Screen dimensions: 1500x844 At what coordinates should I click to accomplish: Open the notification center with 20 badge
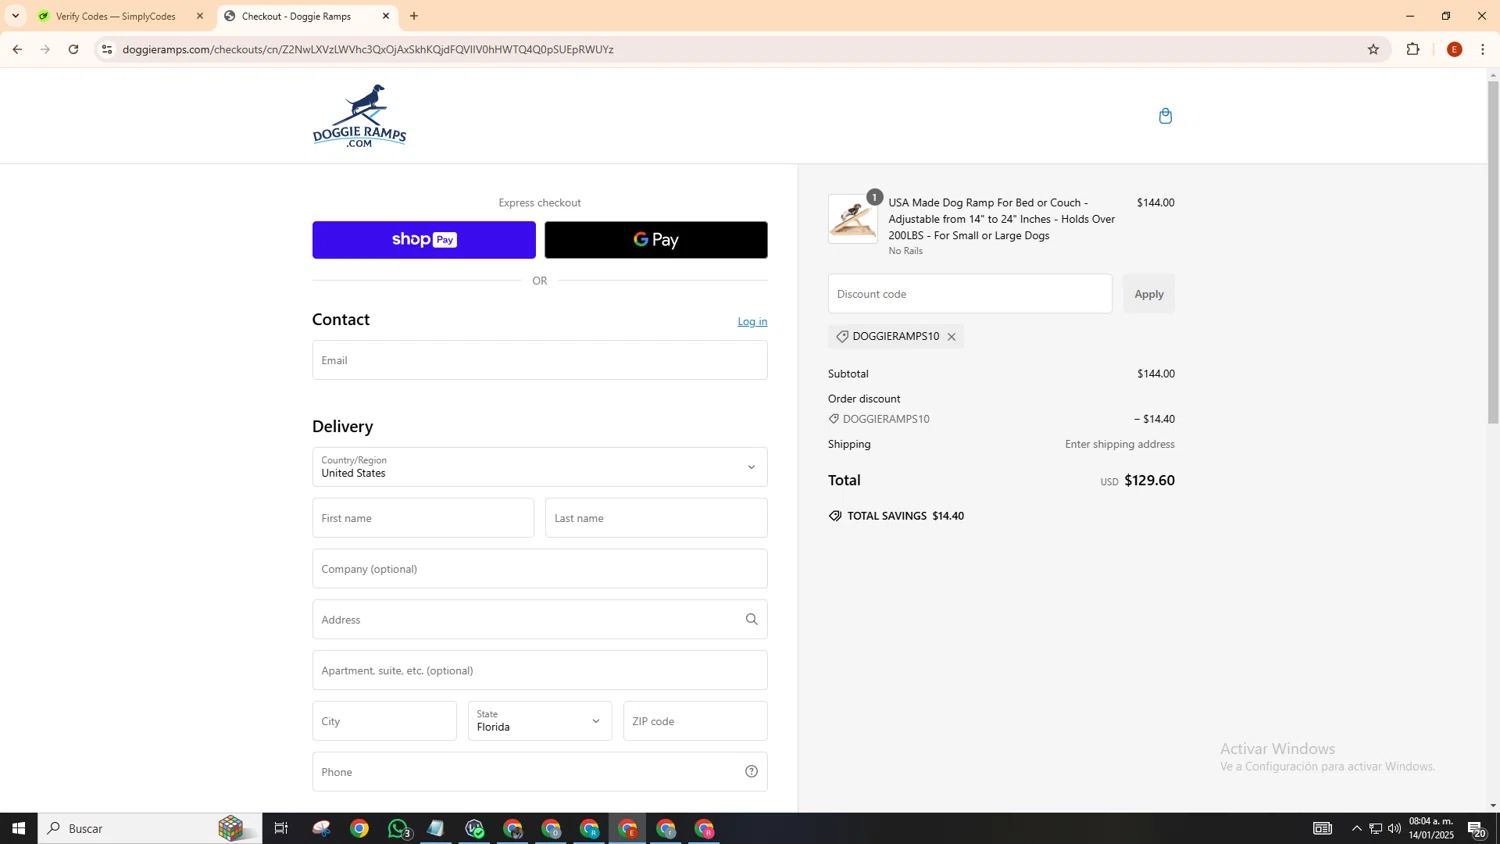(x=1477, y=828)
